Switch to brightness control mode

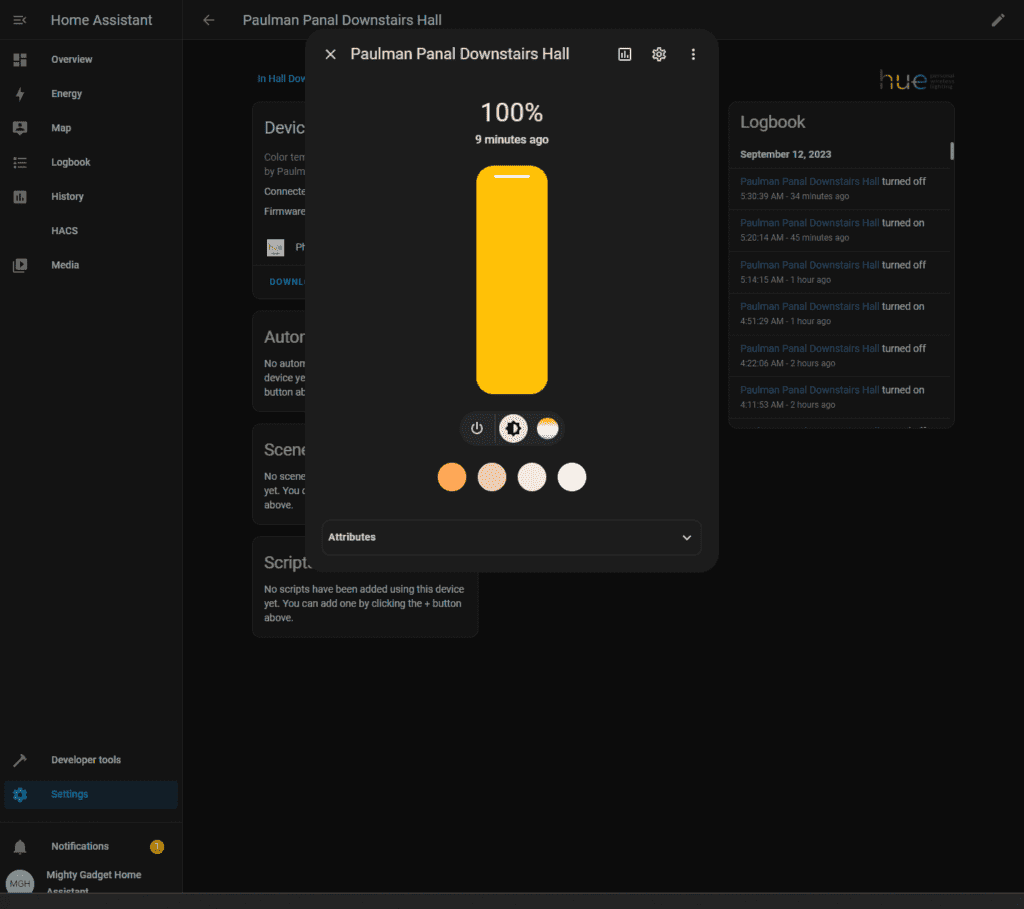coord(513,429)
